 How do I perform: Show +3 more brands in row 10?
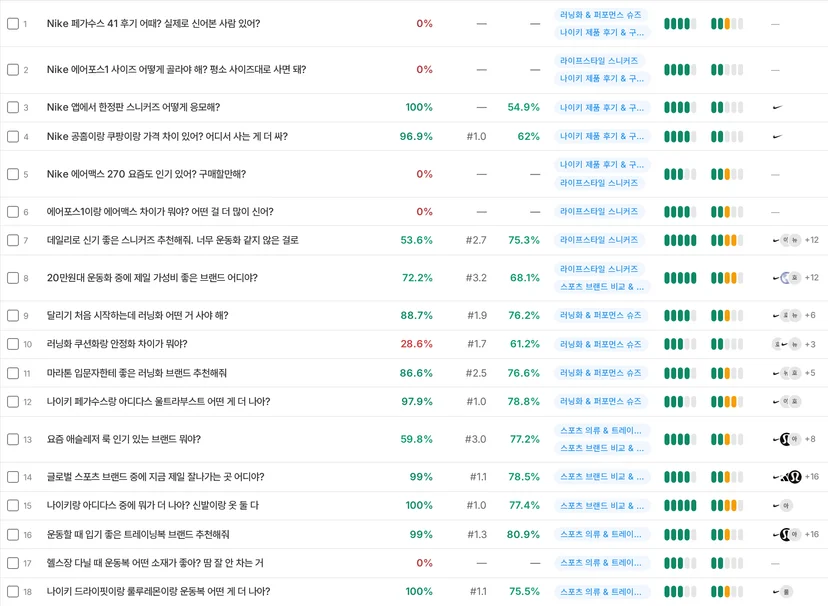[810, 344]
